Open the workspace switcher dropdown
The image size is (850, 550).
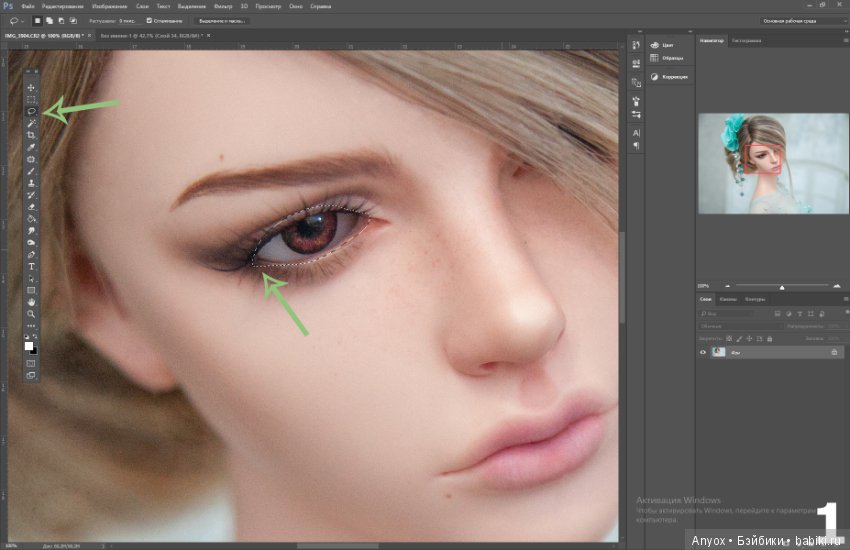pos(803,21)
